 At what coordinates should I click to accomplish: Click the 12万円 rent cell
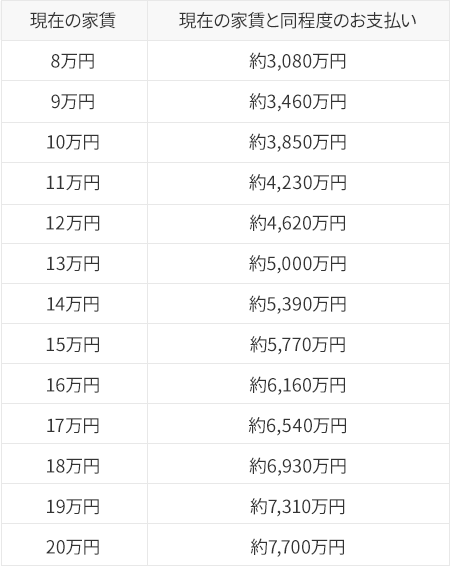pyautogui.click(x=73, y=223)
